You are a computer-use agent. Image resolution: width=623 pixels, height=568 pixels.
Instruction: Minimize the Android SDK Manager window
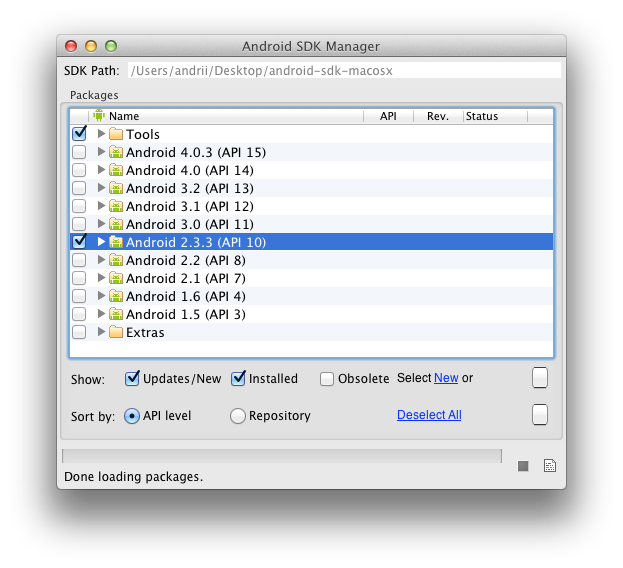pyautogui.click(x=91, y=46)
